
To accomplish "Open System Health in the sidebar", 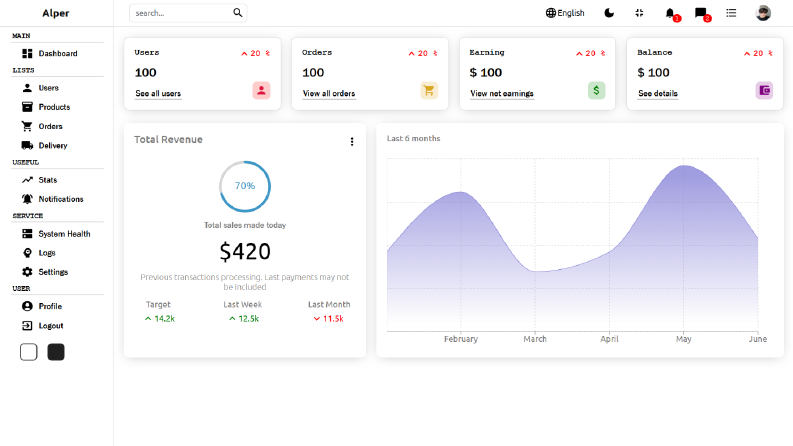I will click(x=57, y=234).
